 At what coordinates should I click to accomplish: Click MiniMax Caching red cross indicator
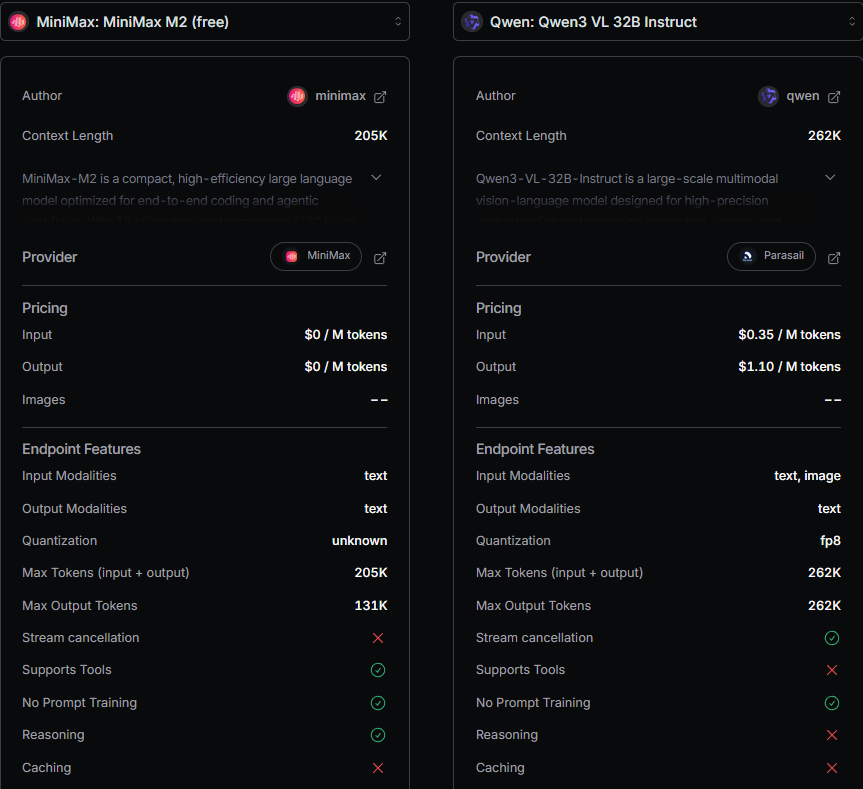coord(378,768)
